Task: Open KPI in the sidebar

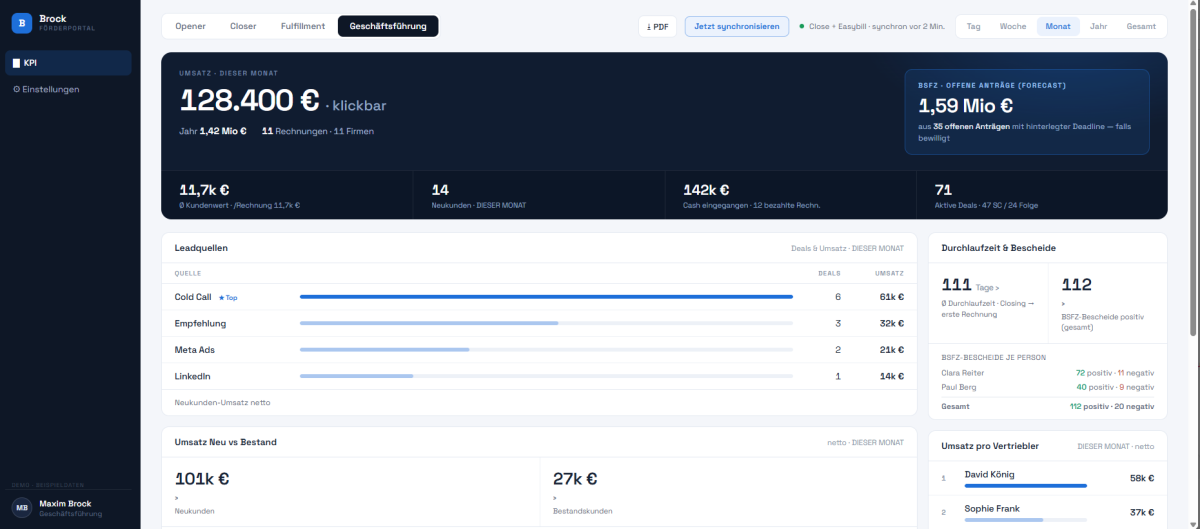Action: (68, 63)
